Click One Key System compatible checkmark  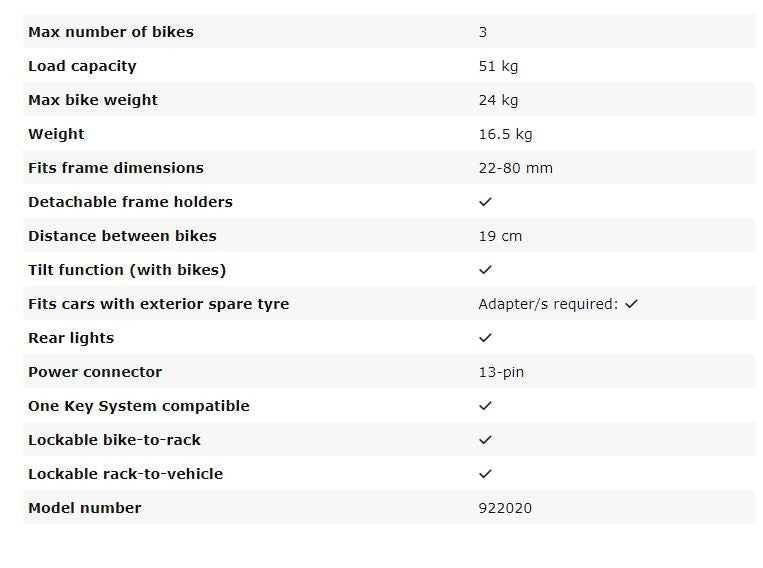pyautogui.click(x=485, y=406)
